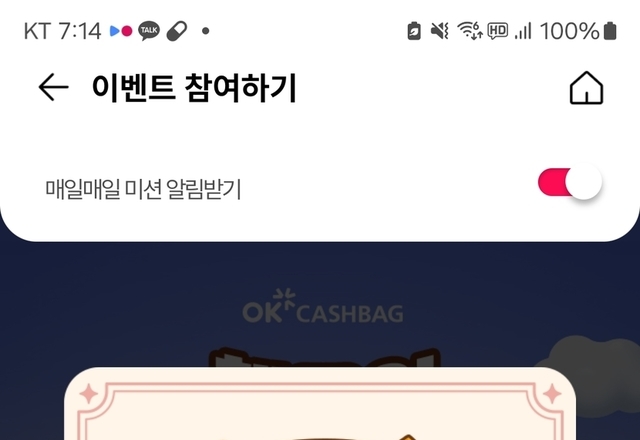Open the home icon in header
Viewport: 640px width, 440px height.
click(x=586, y=88)
